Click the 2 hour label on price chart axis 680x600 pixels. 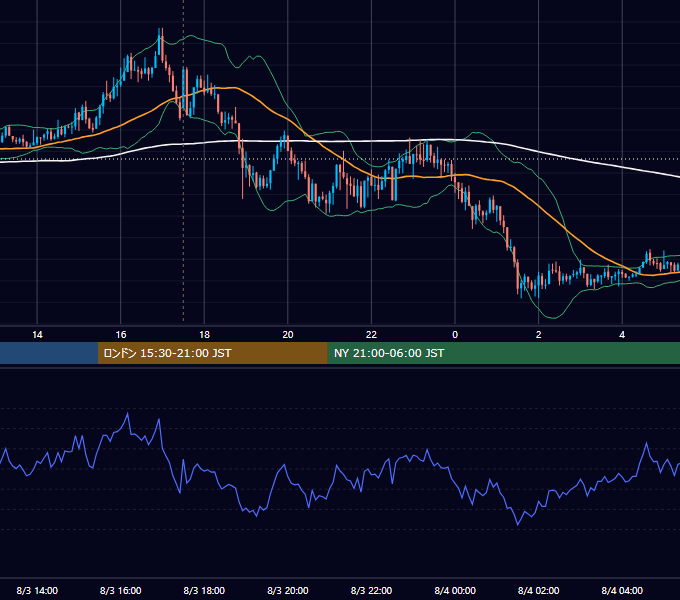pyautogui.click(x=539, y=335)
